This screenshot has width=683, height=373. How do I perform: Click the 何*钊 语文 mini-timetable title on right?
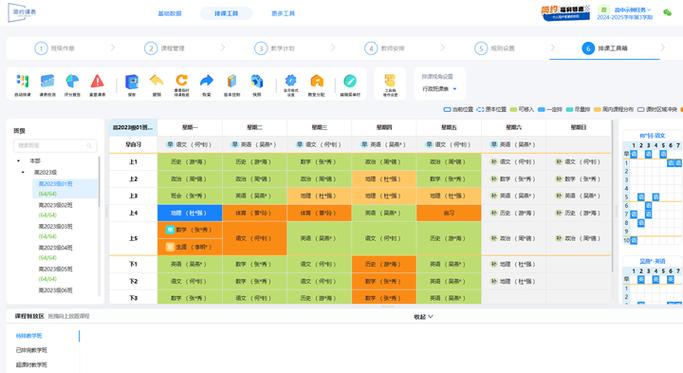coord(652,136)
